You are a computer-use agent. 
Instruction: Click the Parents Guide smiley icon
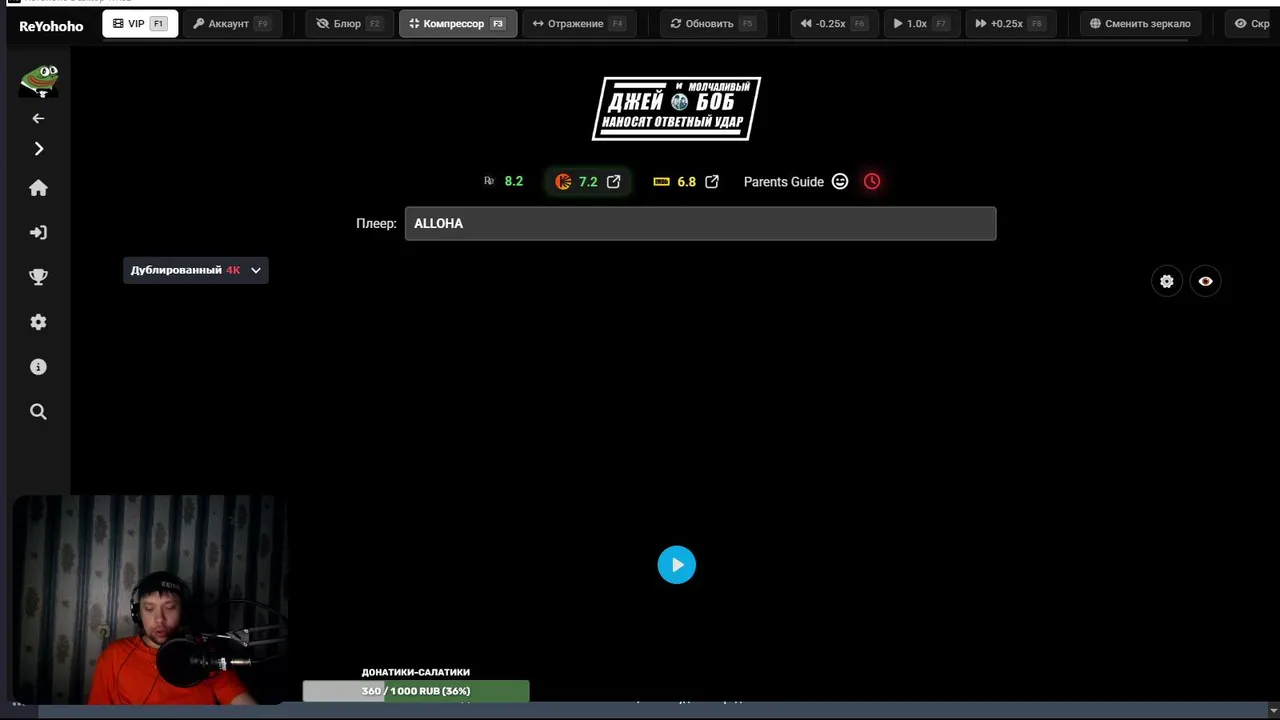pyautogui.click(x=840, y=181)
